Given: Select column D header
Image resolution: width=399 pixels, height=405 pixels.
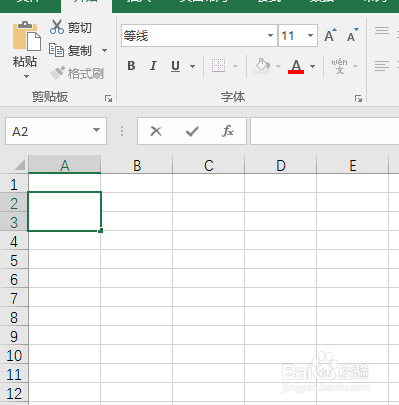Looking at the screenshot, I should click(281, 165).
